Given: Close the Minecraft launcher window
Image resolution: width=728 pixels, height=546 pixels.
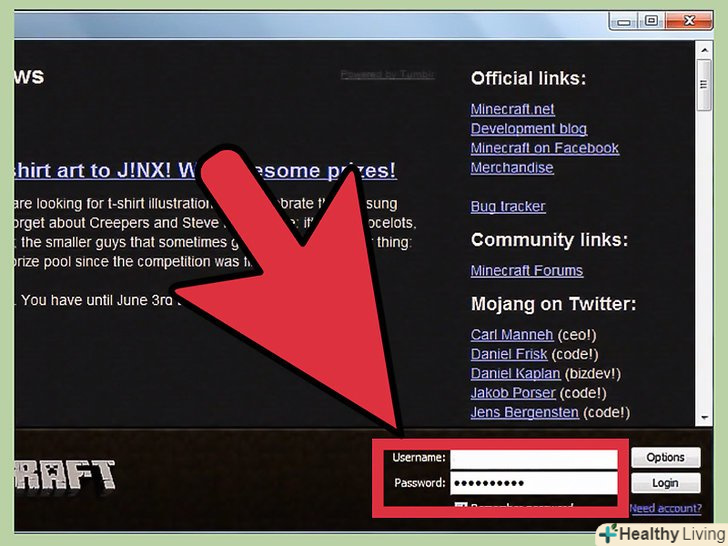Looking at the screenshot, I should coord(689,21).
